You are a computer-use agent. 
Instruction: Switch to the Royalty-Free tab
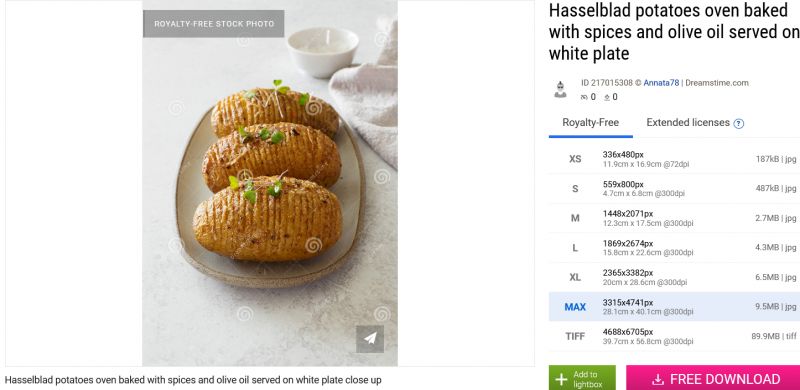click(x=590, y=123)
